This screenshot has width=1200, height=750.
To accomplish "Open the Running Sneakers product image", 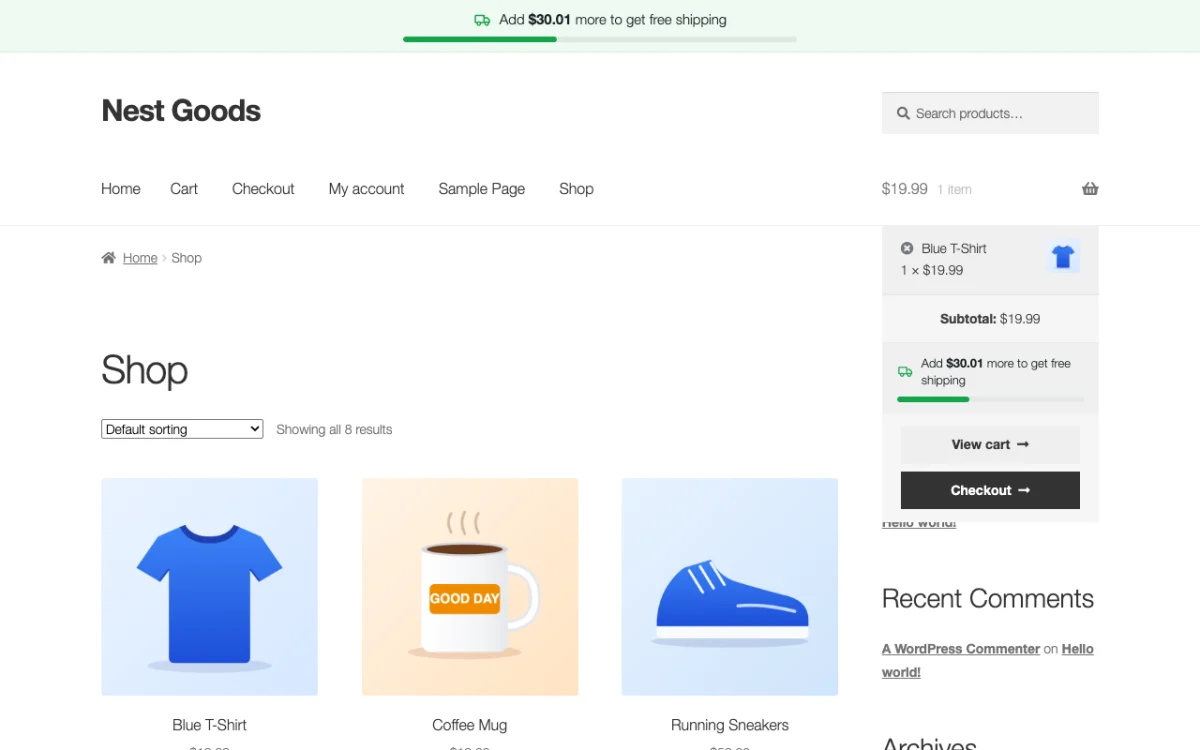I will (x=730, y=587).
